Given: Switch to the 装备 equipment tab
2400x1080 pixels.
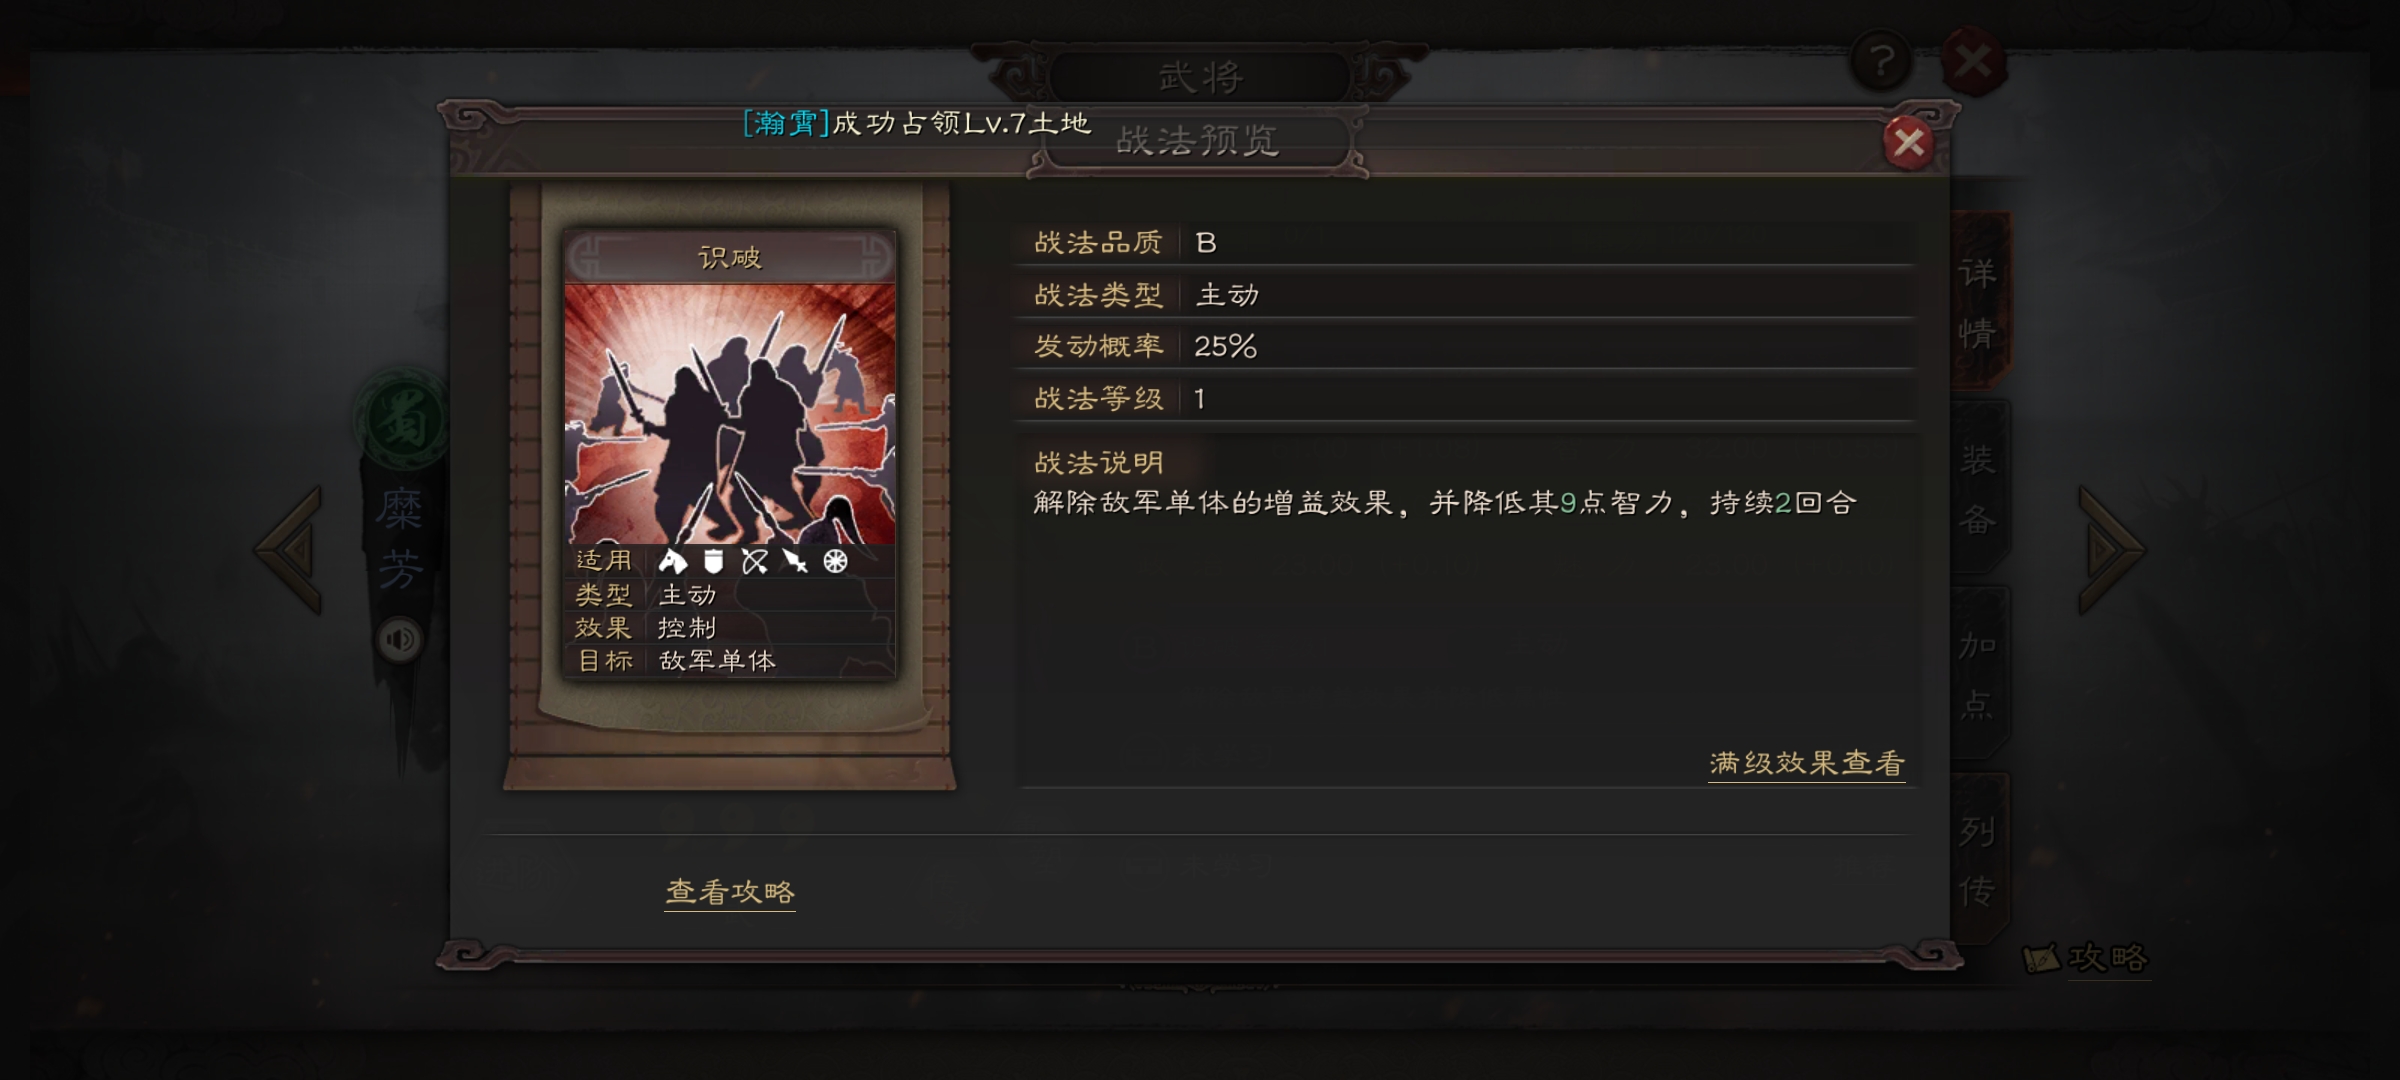Looking at the screenshot, I should (x=1978, y=489).
